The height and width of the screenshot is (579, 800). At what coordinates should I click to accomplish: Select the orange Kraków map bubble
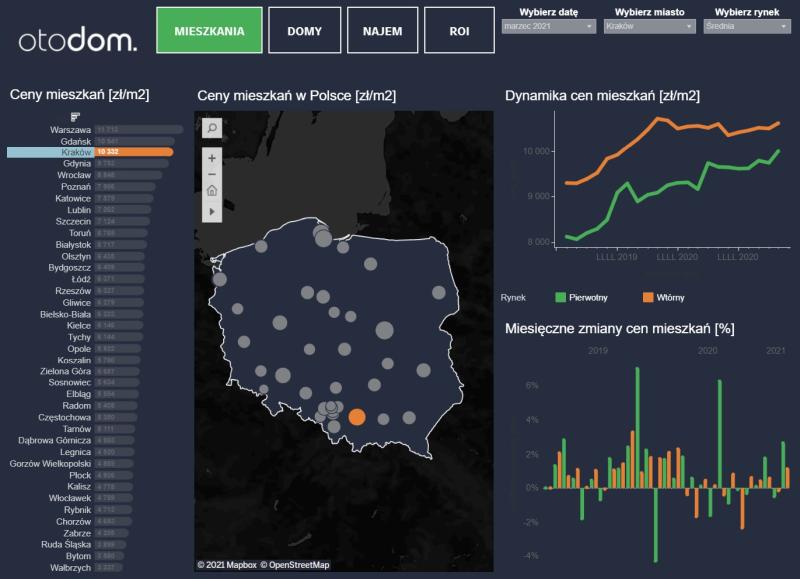point(357,417)
